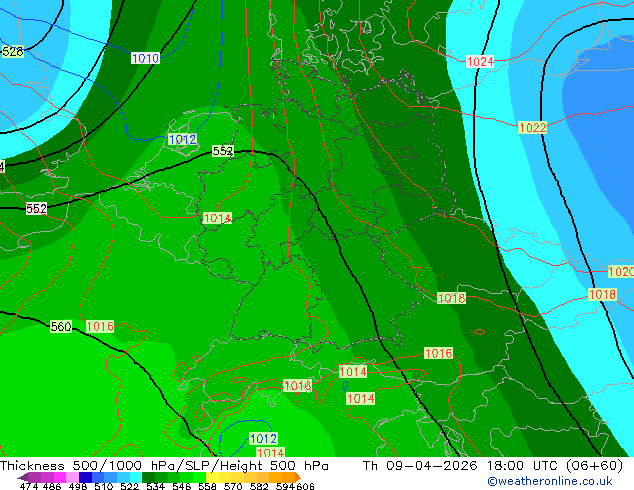
Task: Click the 552 label with white background
Action: click(x=36, y=209)
